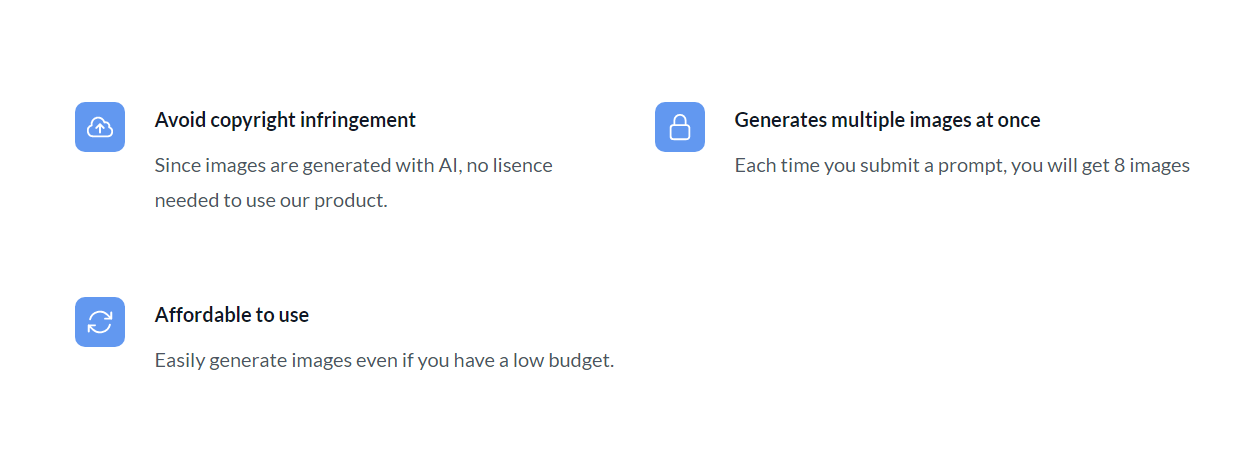Click the cloud upload icon
This screenshot has height=469, width=1240.
tap(100, 127)
